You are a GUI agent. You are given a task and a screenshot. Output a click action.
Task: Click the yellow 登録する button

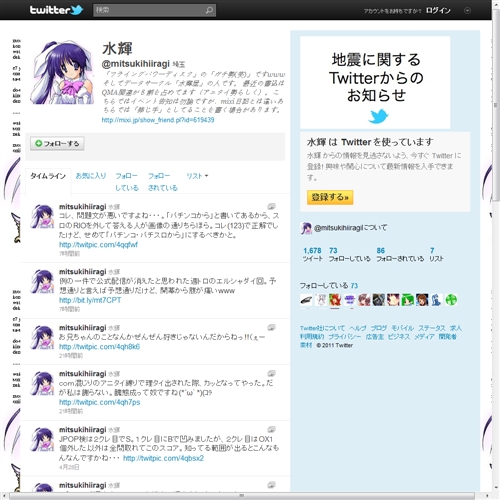(x=330, y=197)
